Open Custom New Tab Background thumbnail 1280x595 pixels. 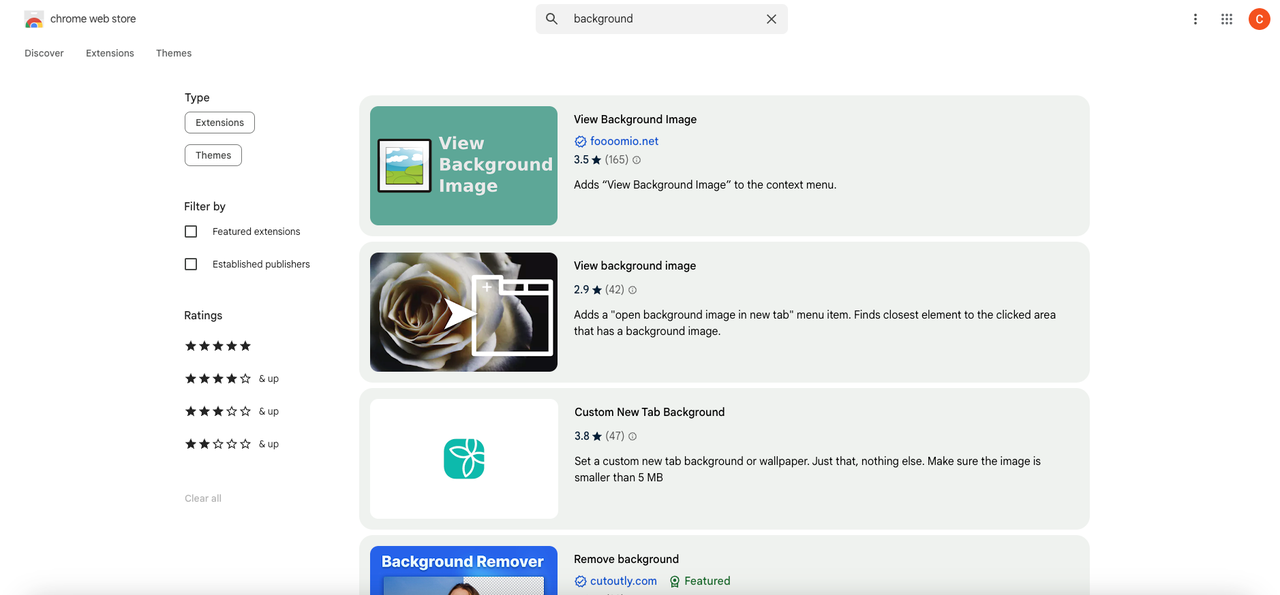tap(464, 459)
